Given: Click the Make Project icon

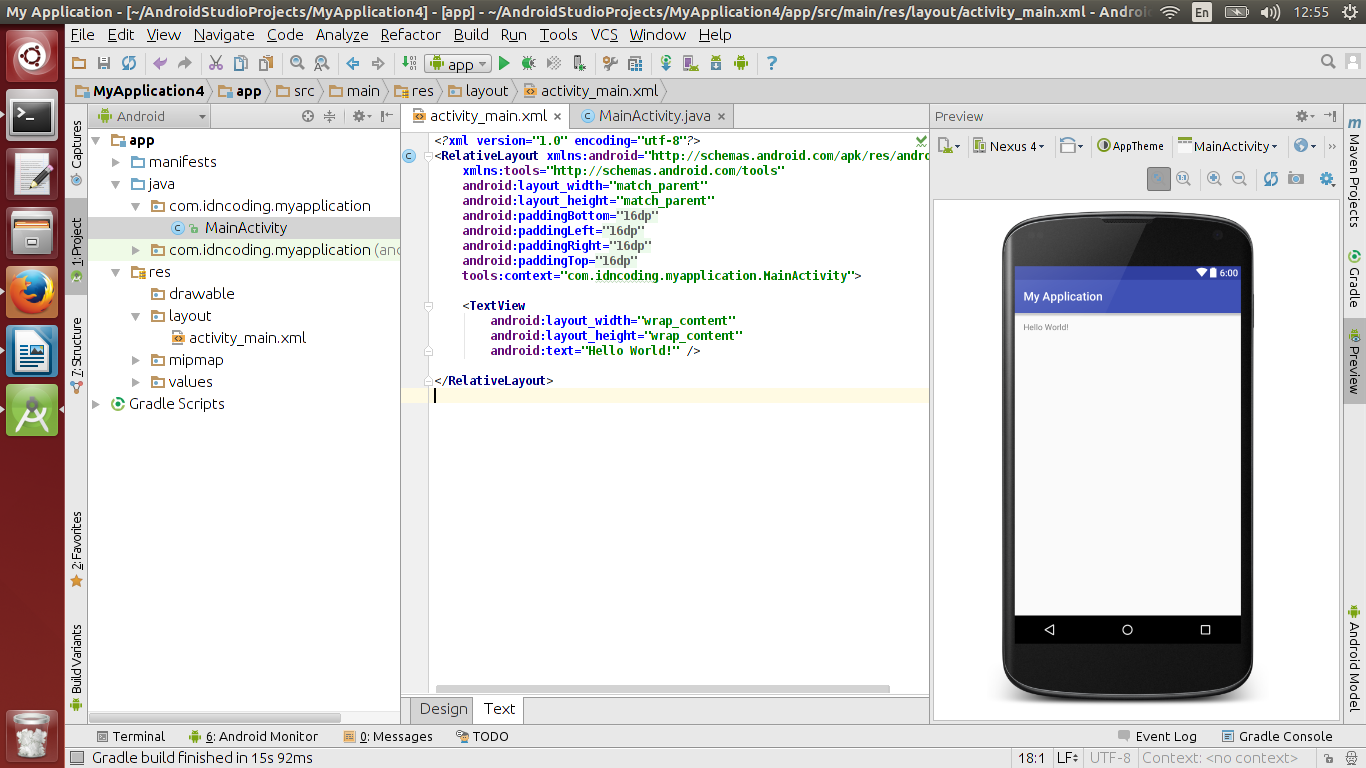Looking at the screenshot, I should pos(408,63).
